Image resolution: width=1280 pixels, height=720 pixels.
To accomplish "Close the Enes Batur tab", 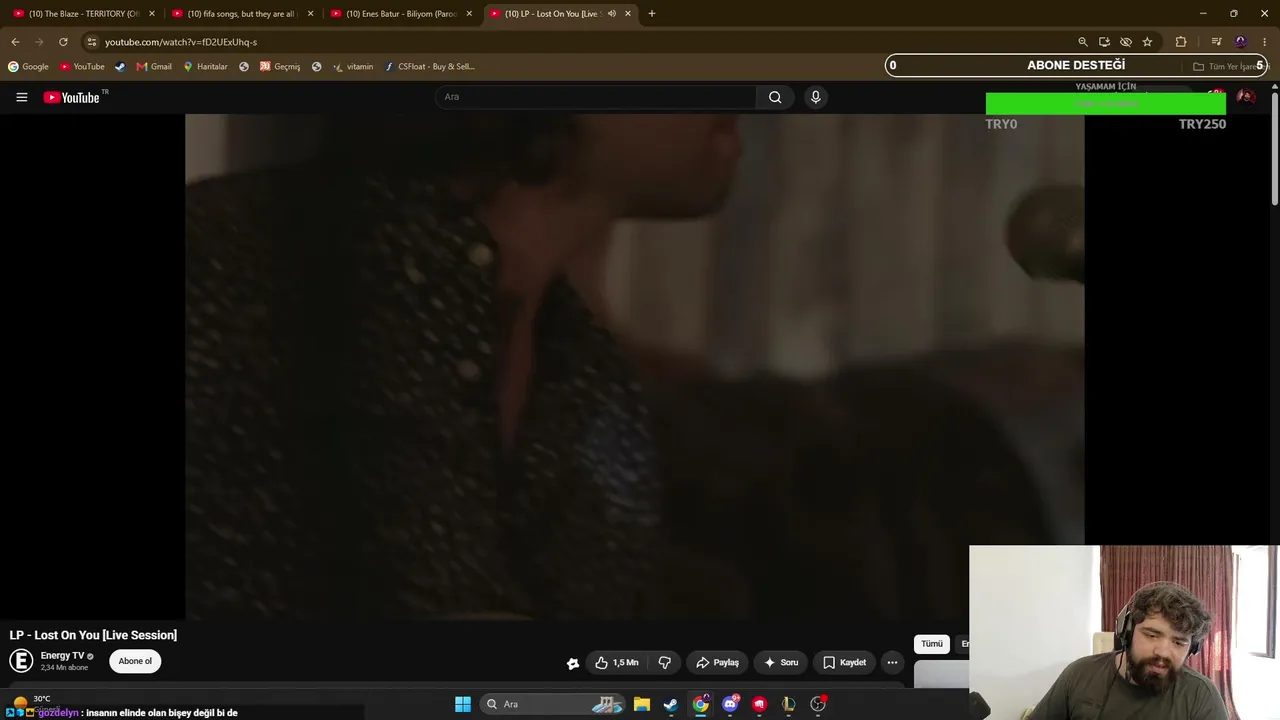I will 469,14.
